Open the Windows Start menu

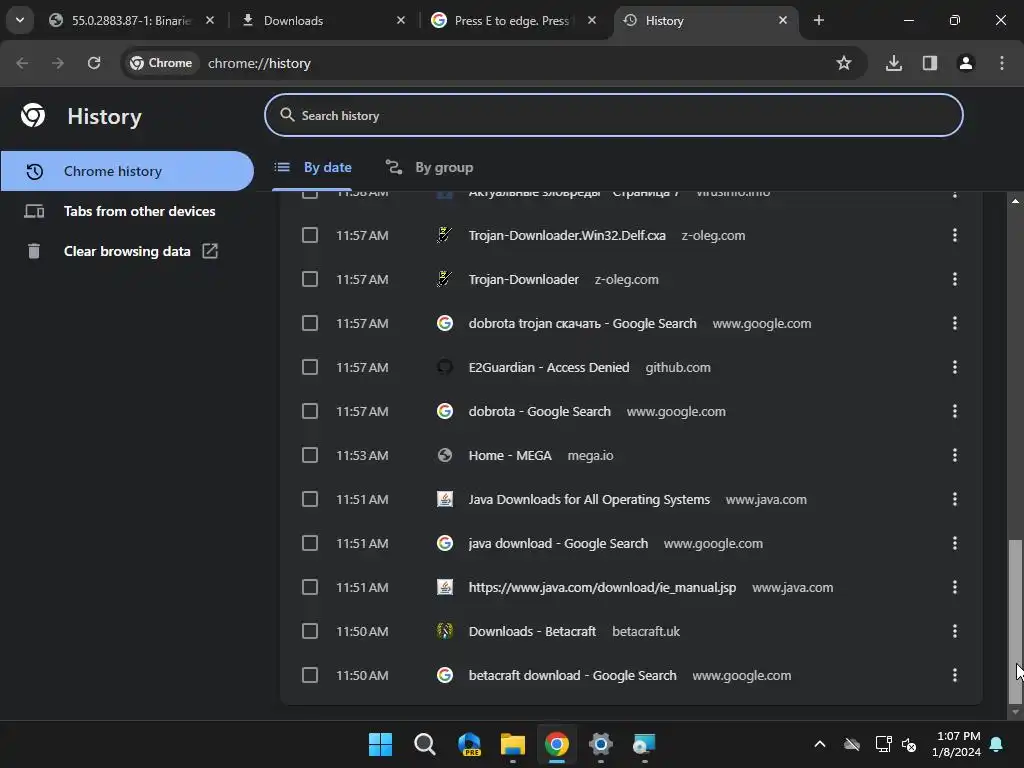pyautogui.click(x=380, y=744)
